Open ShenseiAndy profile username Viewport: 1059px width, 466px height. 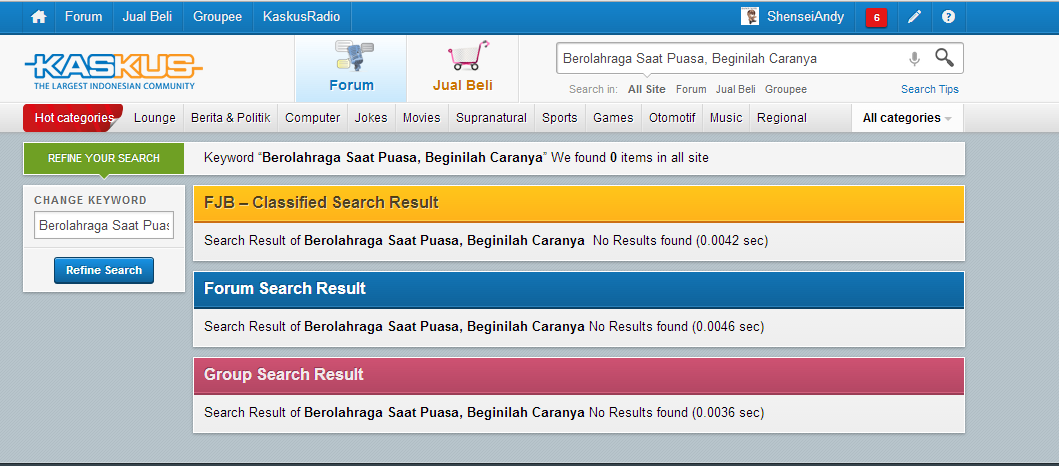[805, 17]
